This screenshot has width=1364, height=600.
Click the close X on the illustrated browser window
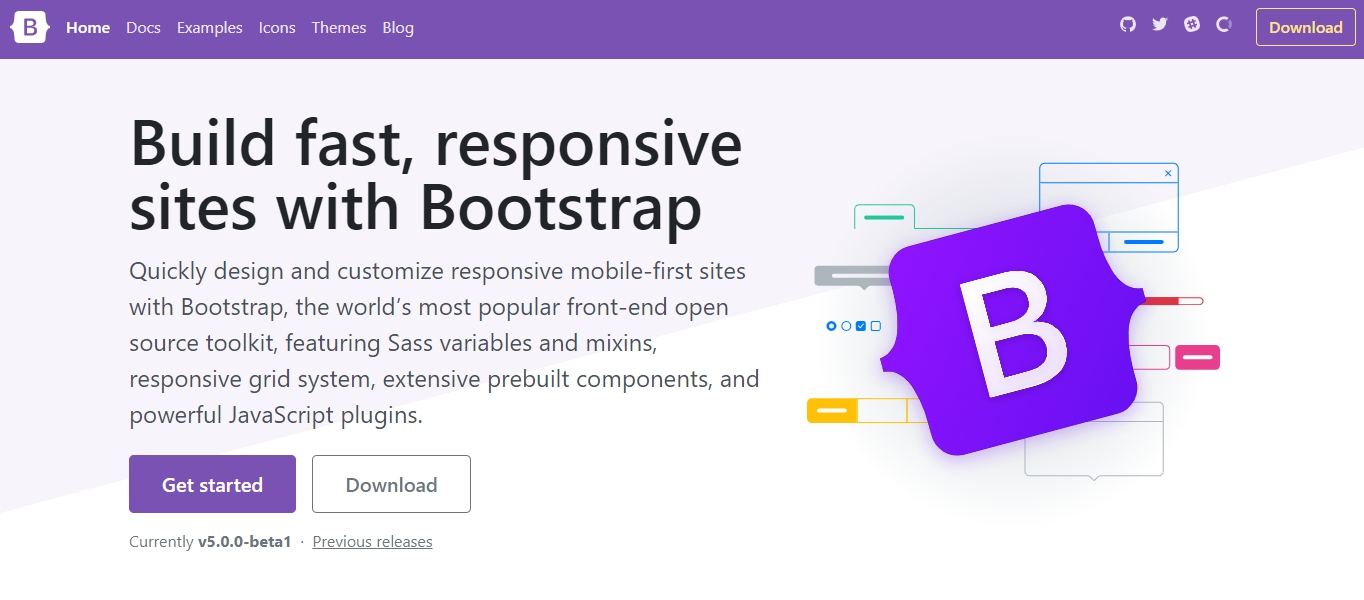tap(1167, 172)
